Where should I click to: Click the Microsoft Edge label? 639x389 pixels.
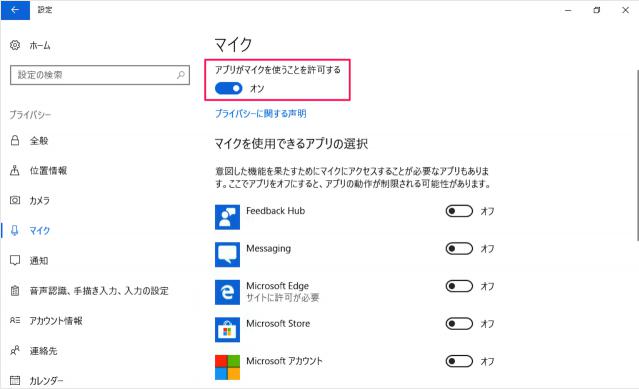coord(278,286)
